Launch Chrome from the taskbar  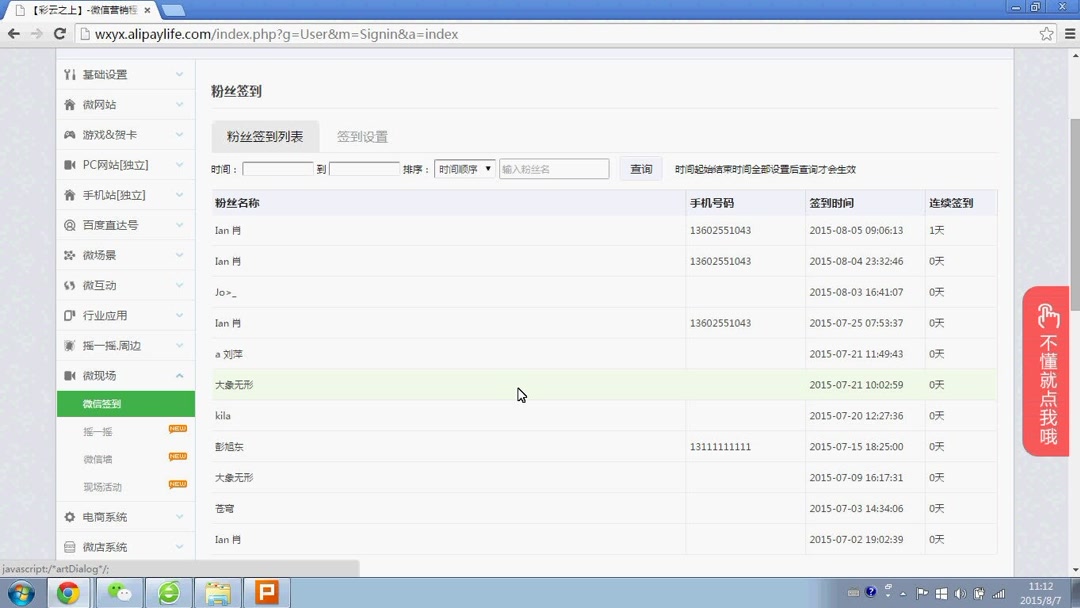point(67,592)
